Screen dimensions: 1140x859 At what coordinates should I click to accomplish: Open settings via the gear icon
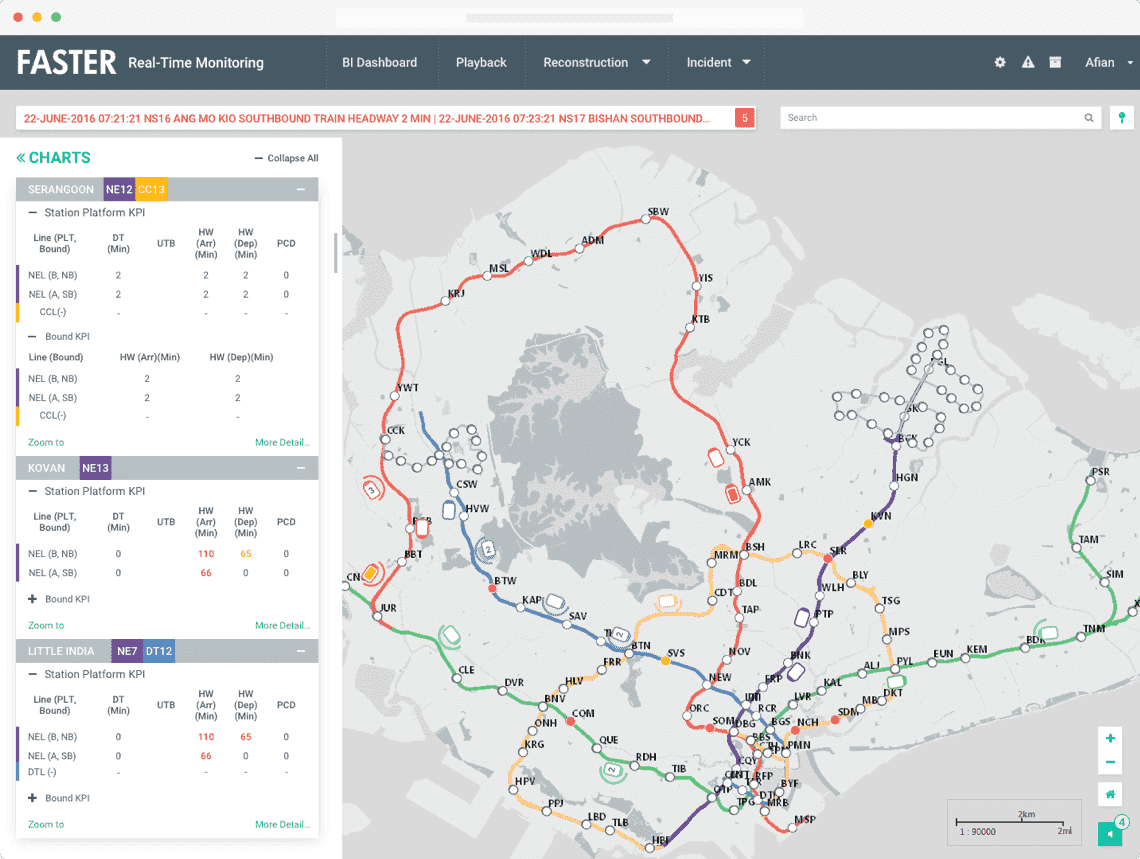click(999, 62)
